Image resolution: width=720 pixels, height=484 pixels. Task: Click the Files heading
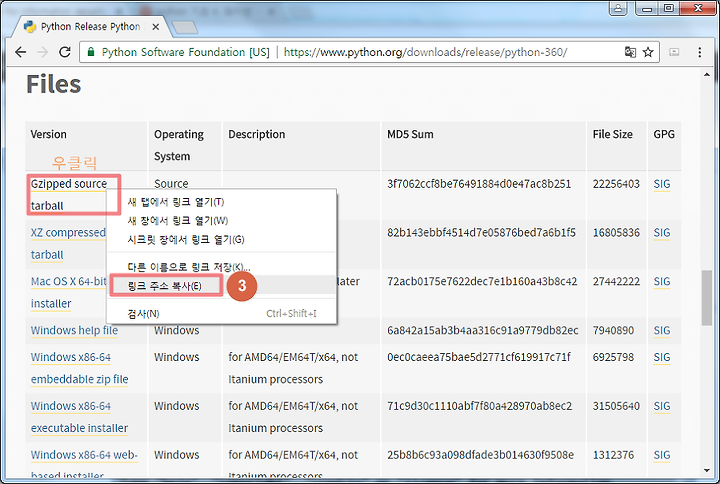54,84
